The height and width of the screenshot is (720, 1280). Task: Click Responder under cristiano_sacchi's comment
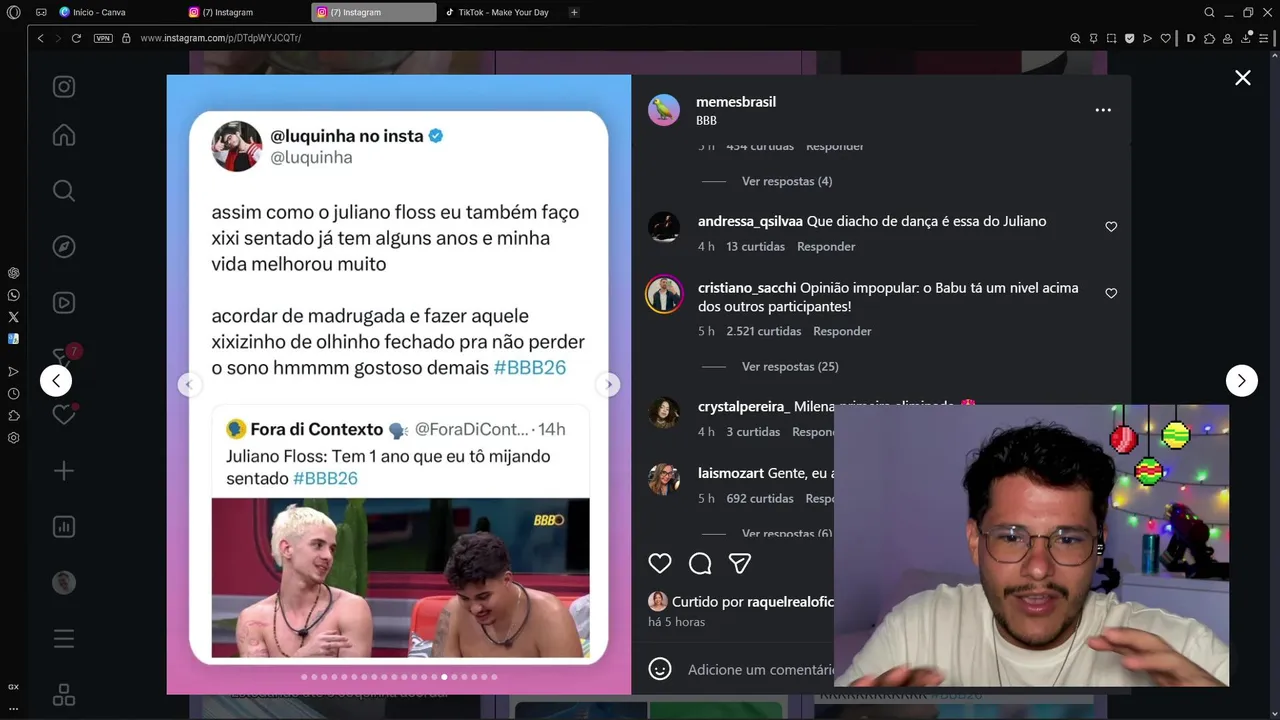coord(842,332)
